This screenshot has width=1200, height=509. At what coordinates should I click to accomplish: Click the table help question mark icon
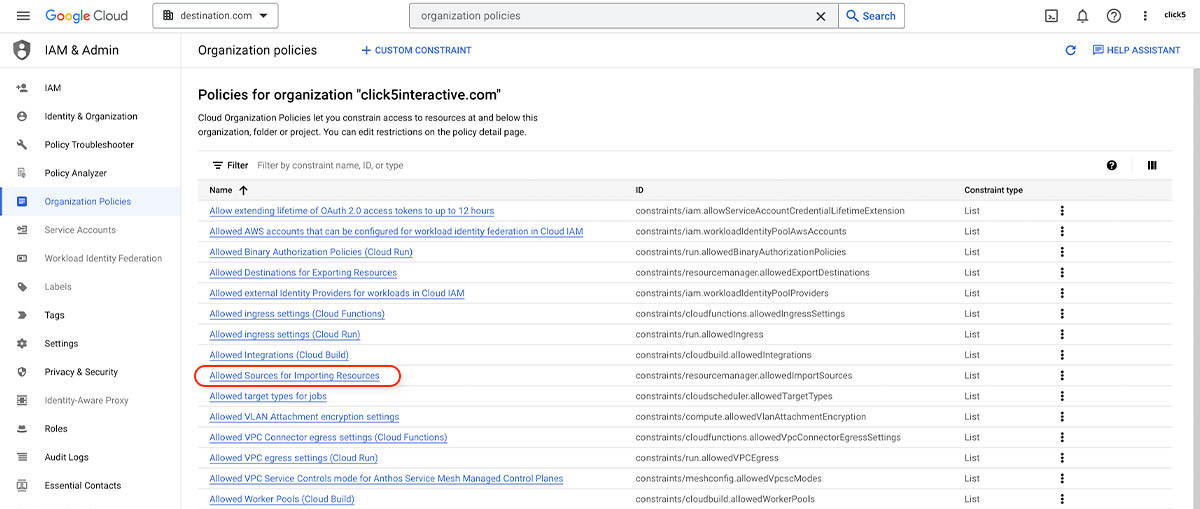click(1112, 165)
